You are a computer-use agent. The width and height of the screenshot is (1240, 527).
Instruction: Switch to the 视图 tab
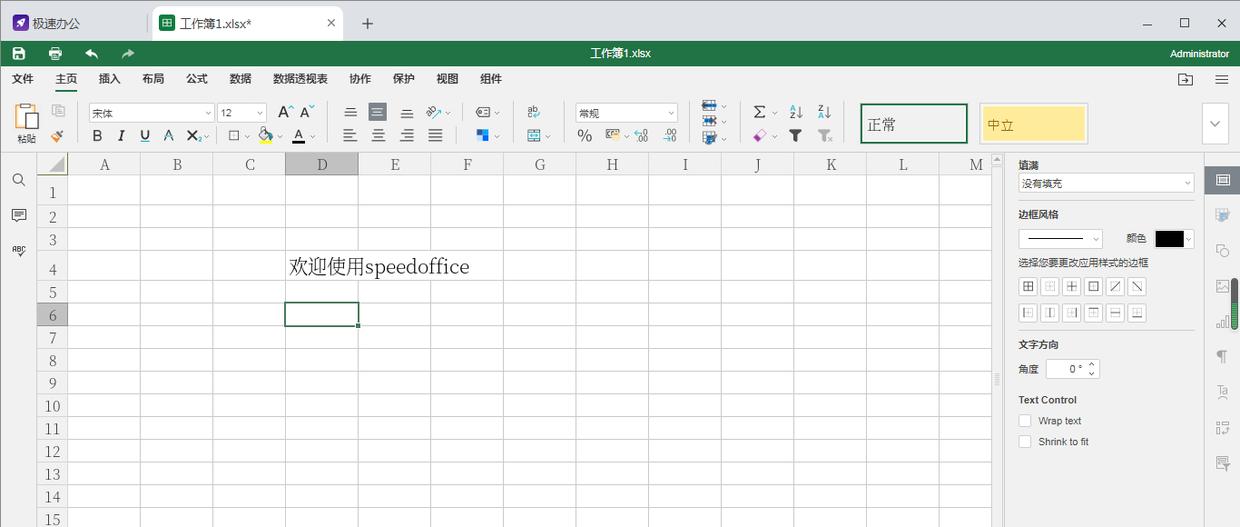[x=447, y=79]
